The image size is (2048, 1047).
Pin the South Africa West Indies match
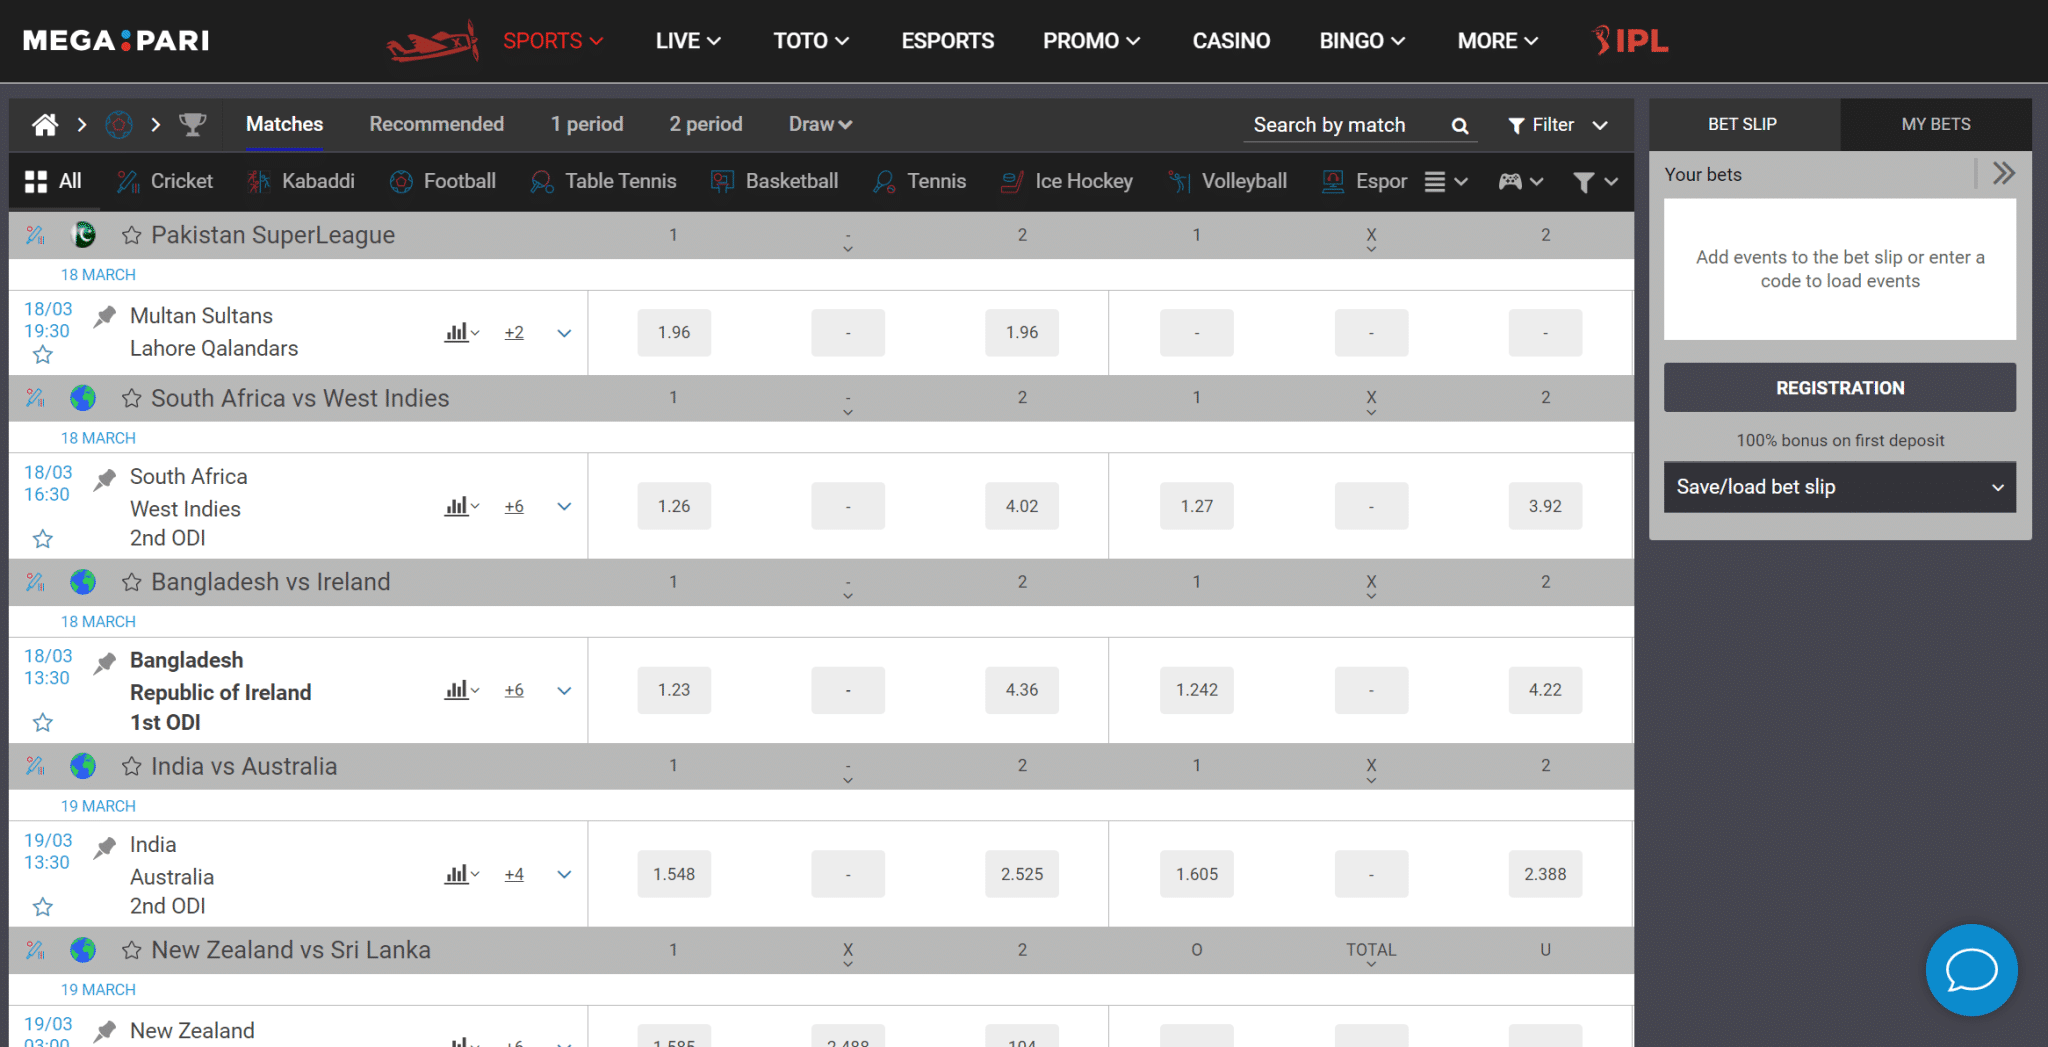[x=105, y=480]
